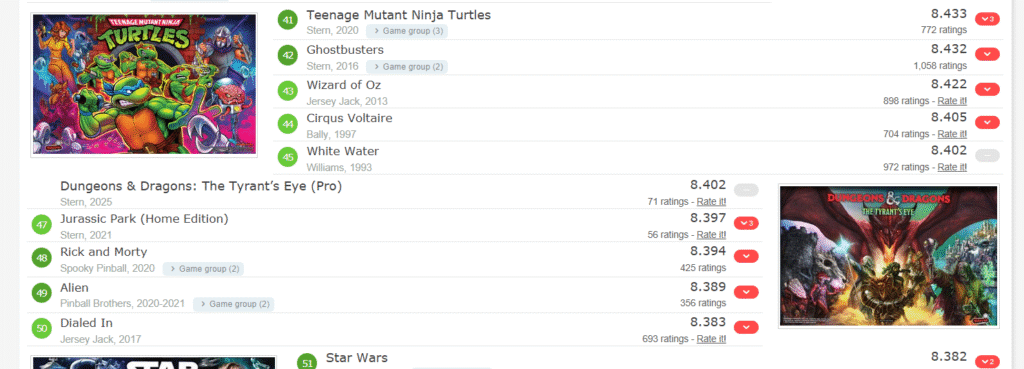Click the red down-2 indicator for Star Wars
This screenshot has width=1024, height=369.
987,362
